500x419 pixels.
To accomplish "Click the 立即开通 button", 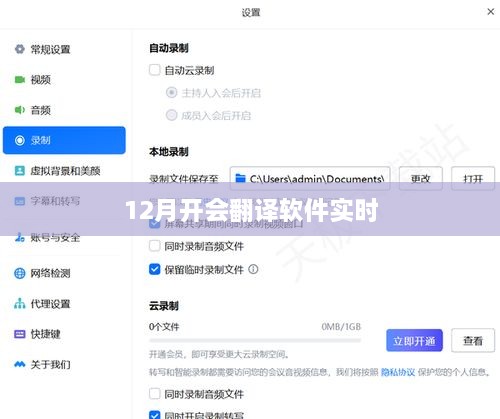I will 414,340.
